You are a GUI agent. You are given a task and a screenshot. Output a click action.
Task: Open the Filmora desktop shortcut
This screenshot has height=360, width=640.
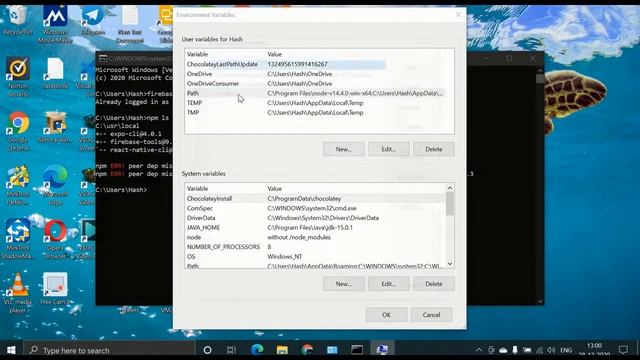click(55, 127)
